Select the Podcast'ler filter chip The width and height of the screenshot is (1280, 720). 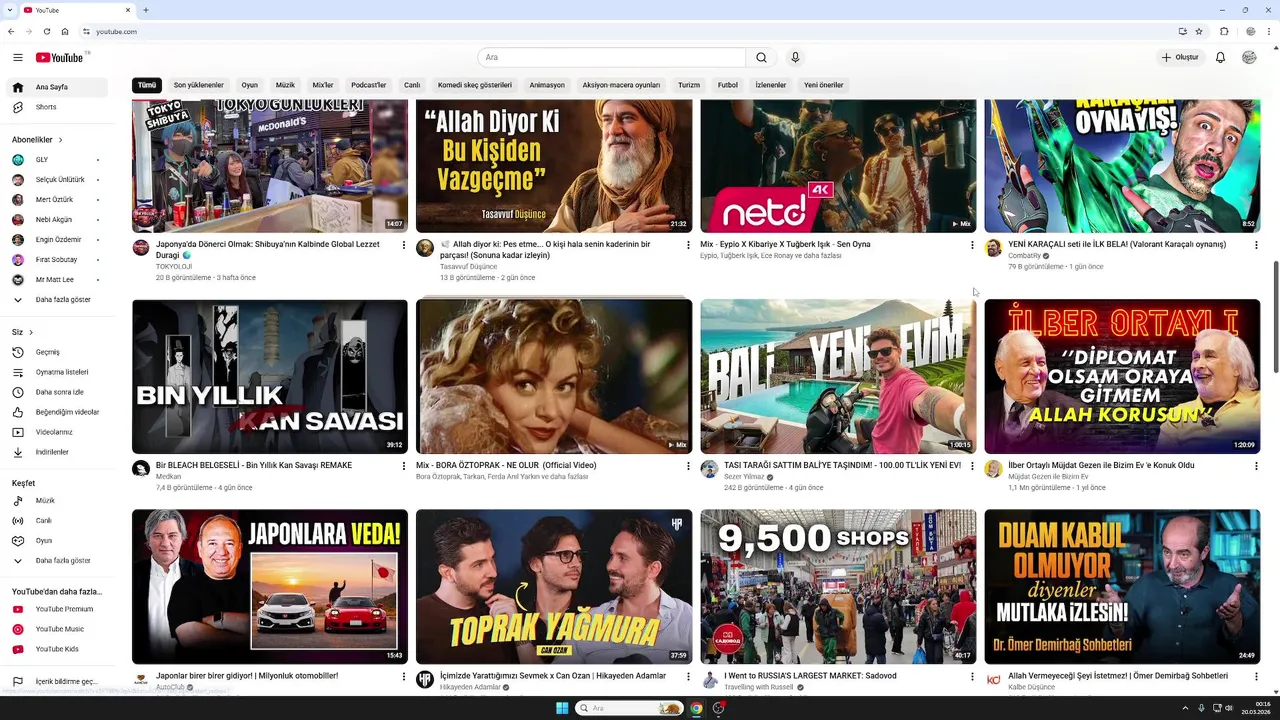coord(368,85)
